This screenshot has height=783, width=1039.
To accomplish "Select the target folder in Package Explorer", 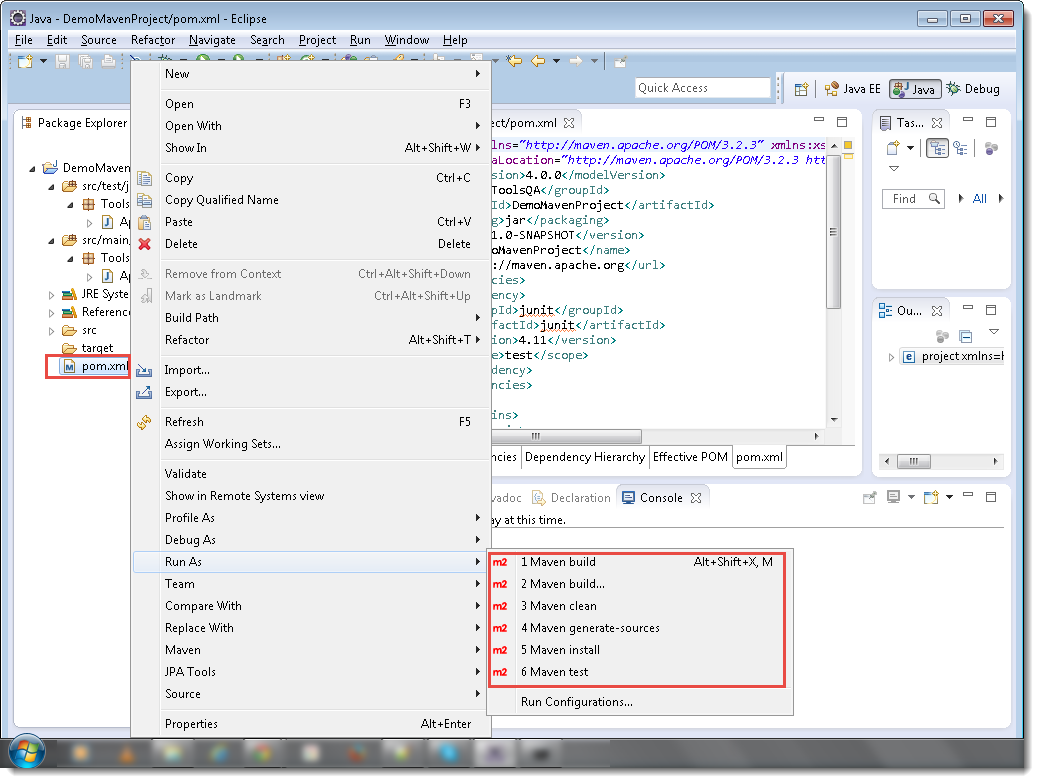I will click(x=87, y=348).
